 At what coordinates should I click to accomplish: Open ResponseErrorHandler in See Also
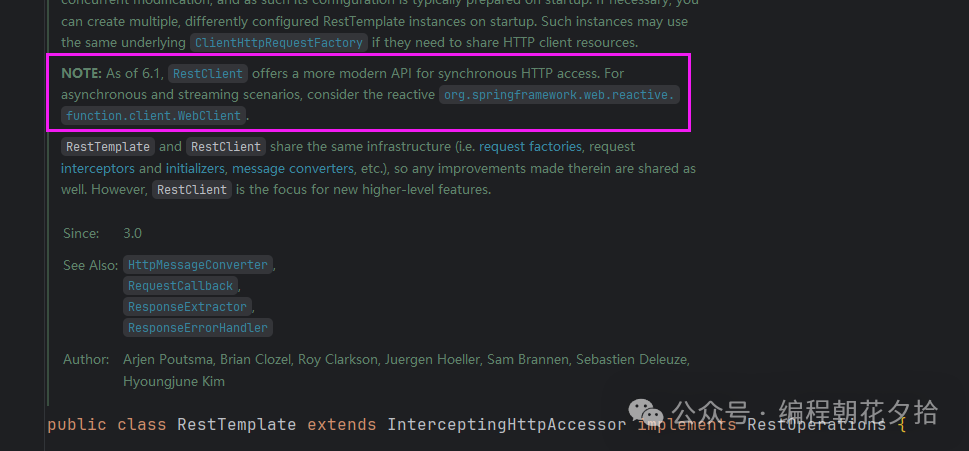click(198, 327)
